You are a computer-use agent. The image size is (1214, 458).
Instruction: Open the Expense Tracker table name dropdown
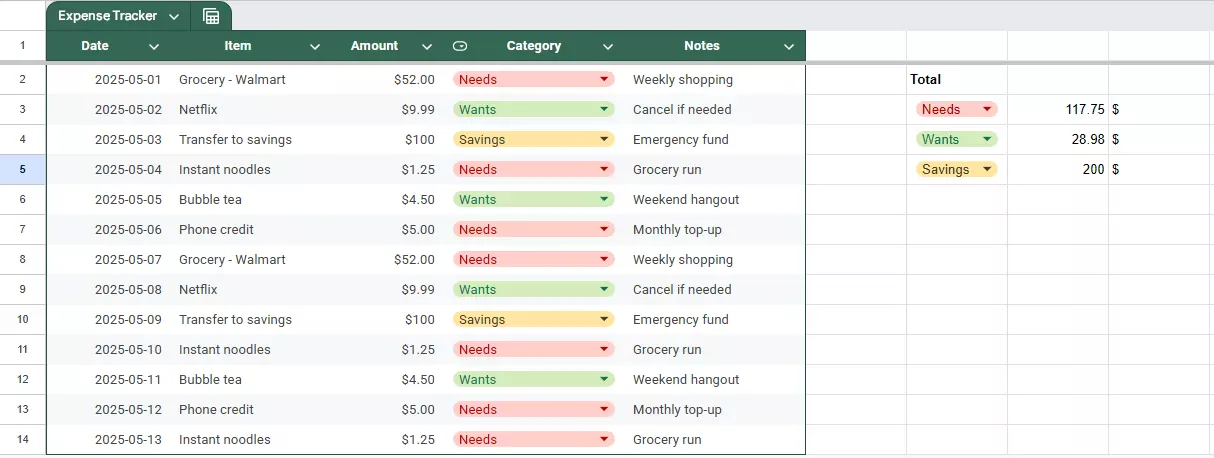[175, 16]
